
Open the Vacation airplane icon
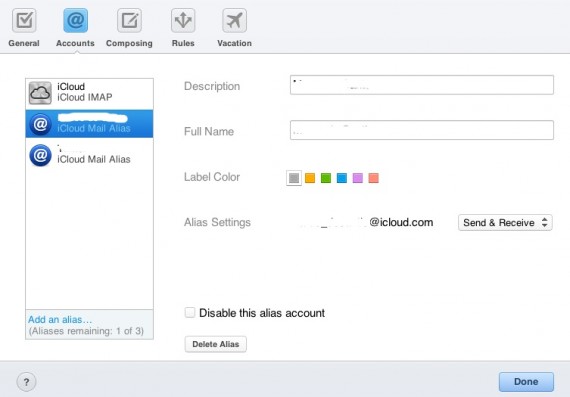click(234, 20)
